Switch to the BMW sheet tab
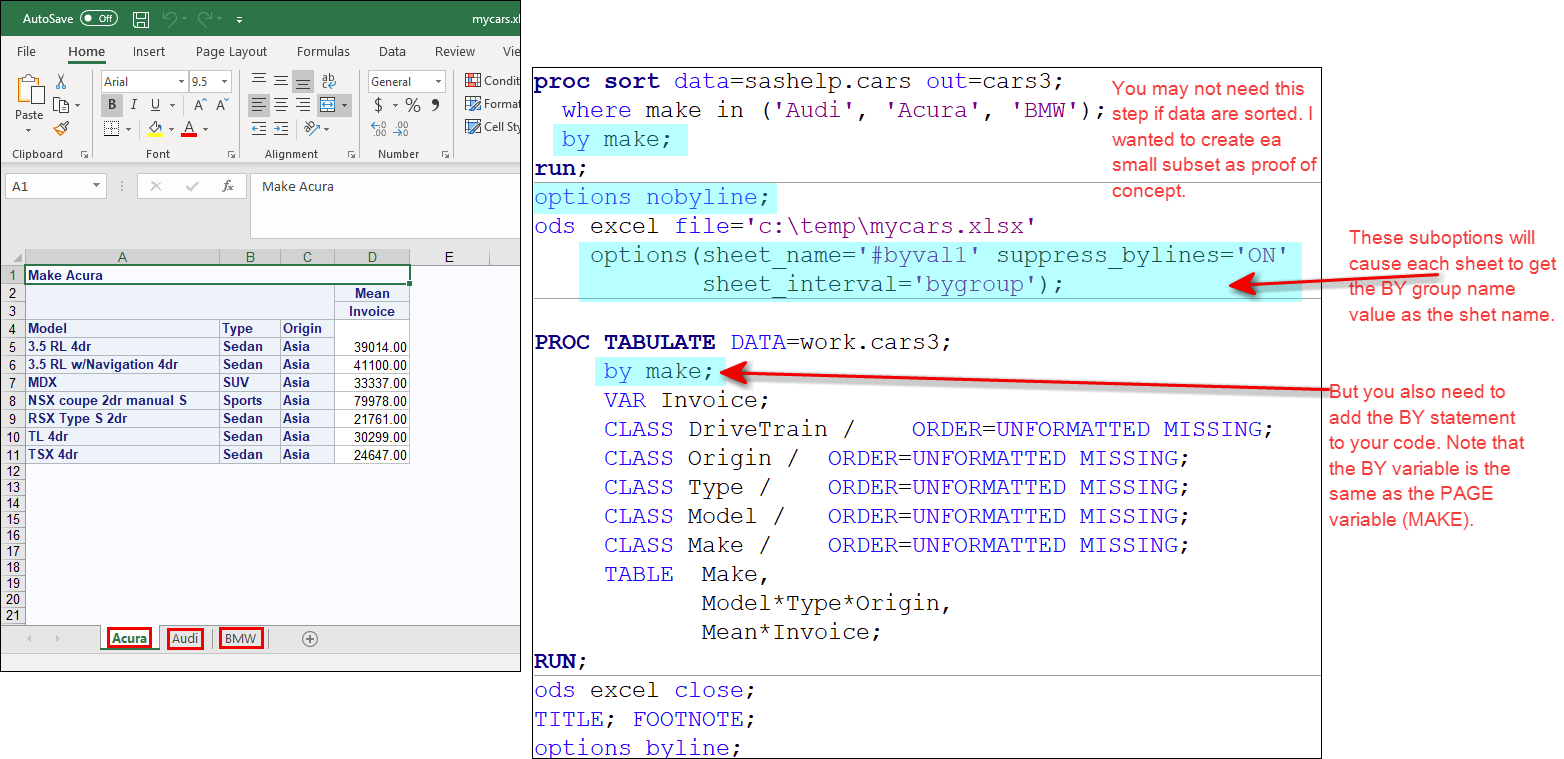The image size is (1564, 759). click(x=241, y=639)
